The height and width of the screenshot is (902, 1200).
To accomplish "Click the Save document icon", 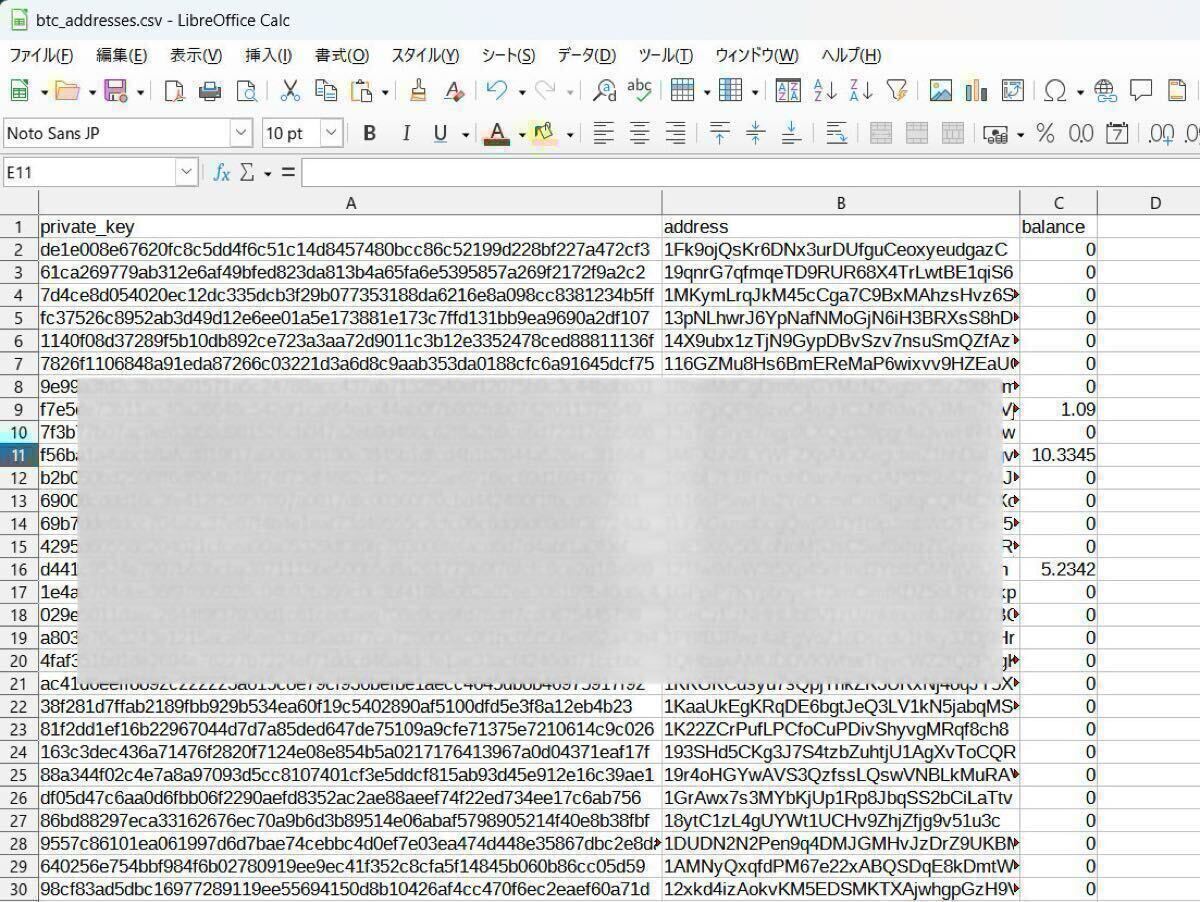I will 116,92.
